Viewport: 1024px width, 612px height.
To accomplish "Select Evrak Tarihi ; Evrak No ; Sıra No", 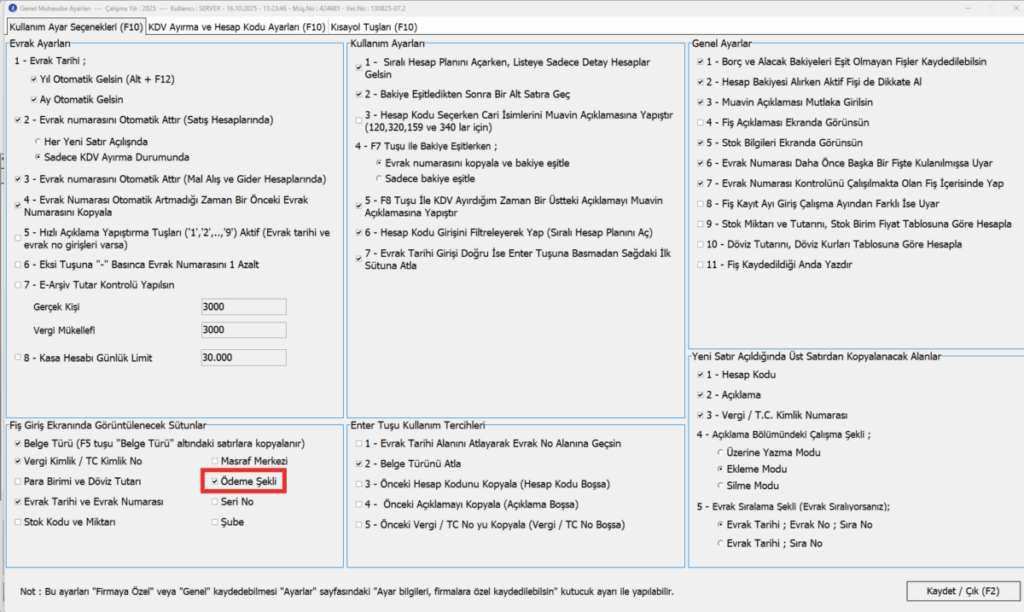I will point(720,524).
